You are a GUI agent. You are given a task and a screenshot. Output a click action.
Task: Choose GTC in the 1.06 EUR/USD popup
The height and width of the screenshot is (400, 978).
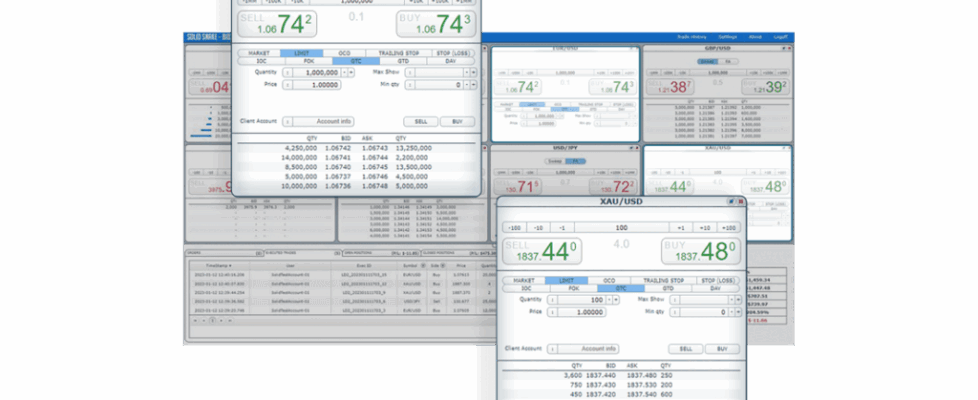[x=356, y=61]
